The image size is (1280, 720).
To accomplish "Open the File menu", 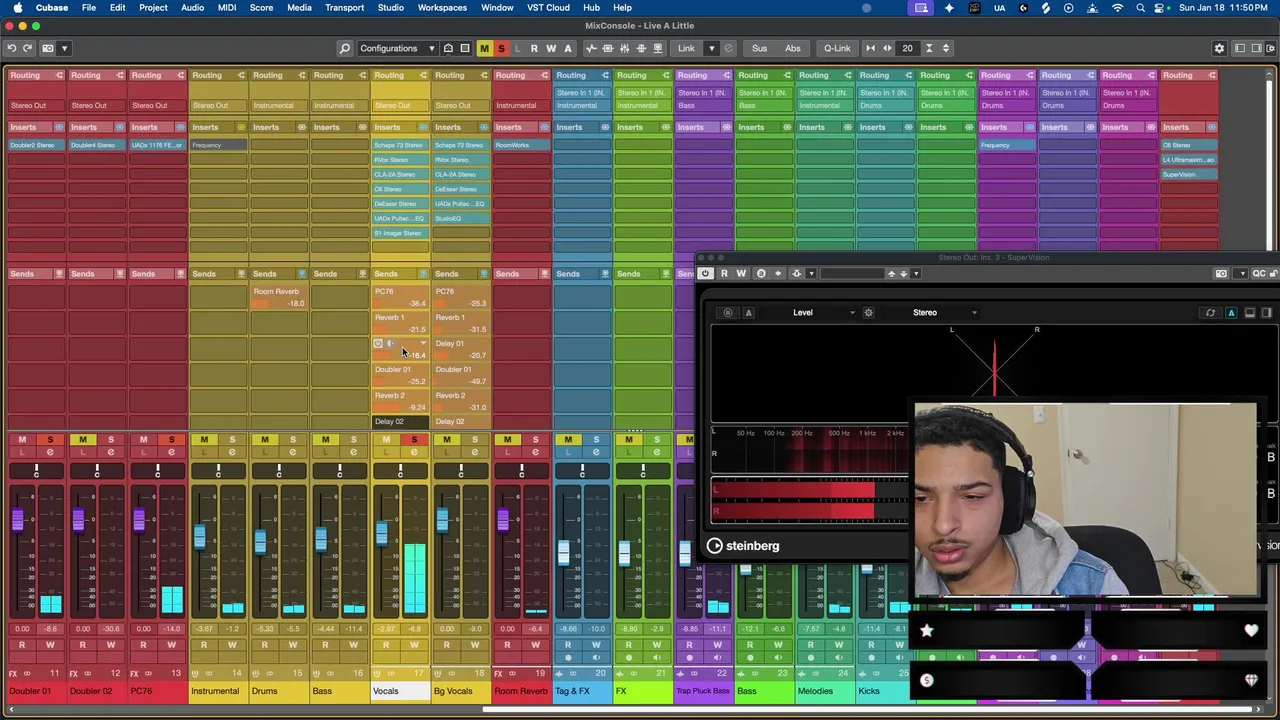I will 89,8.
